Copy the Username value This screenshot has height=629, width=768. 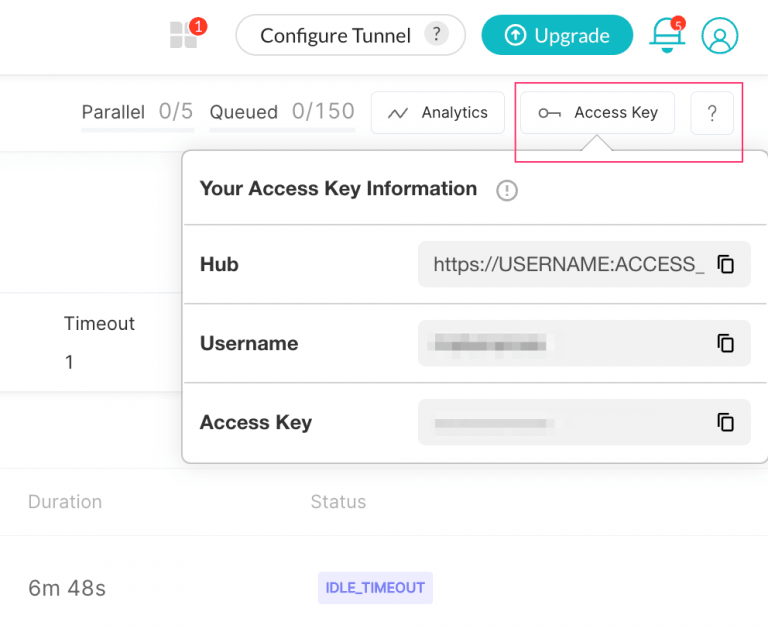[x=726, y=343]
